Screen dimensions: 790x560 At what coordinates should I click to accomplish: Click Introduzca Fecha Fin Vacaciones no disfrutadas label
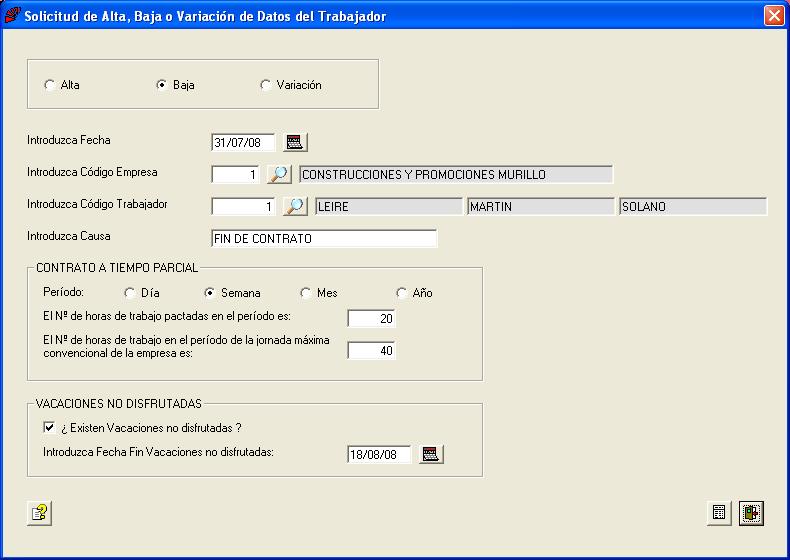pos(158,452)
